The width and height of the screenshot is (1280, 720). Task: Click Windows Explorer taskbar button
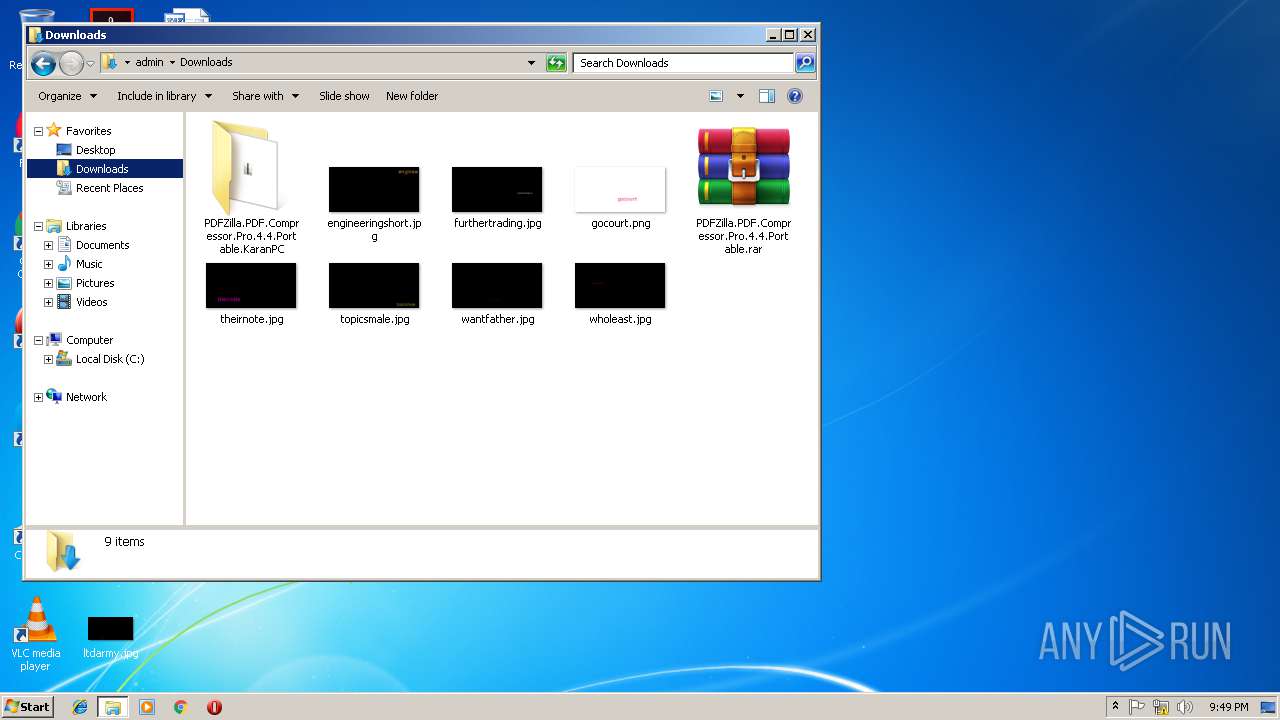pyautogui.click(x=113, y=707)
